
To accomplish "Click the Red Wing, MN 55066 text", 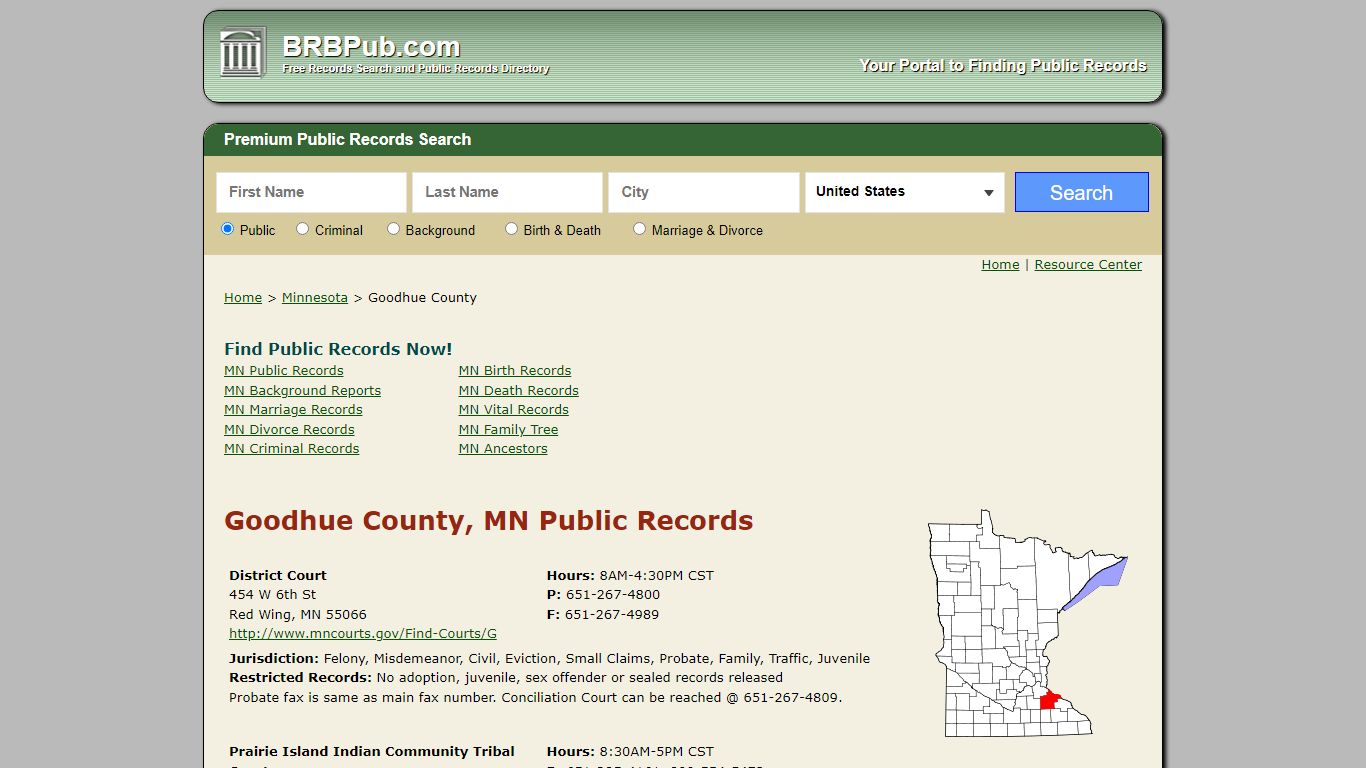I will click(x=298, y=615).
